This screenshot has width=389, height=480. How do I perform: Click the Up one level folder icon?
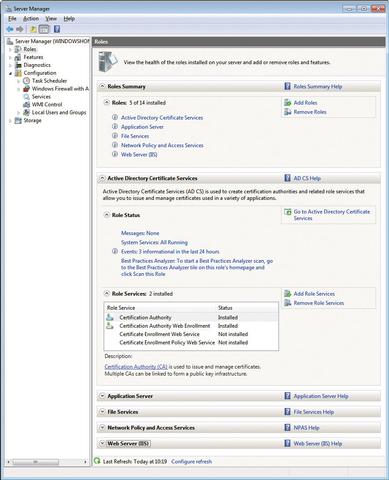(33, 29)
